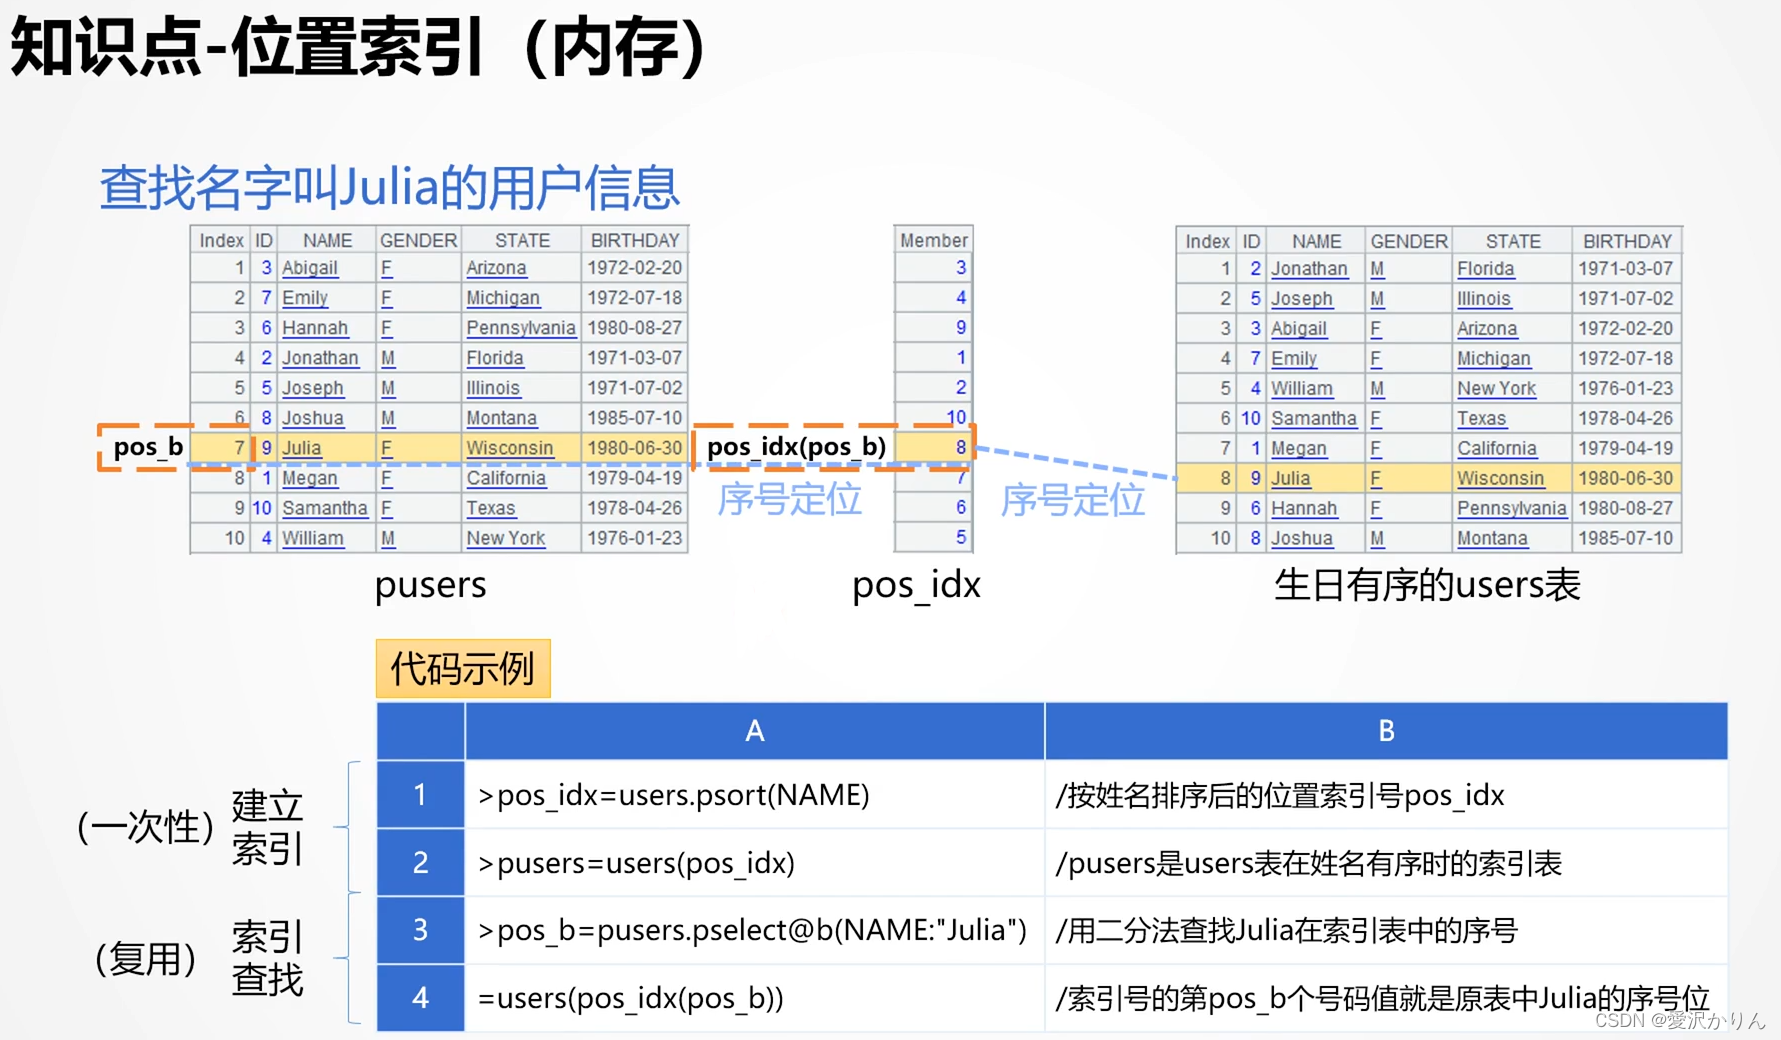Open the Wisconsin state link for Julia
The image size is (1781, 1040).
[509, 448]
